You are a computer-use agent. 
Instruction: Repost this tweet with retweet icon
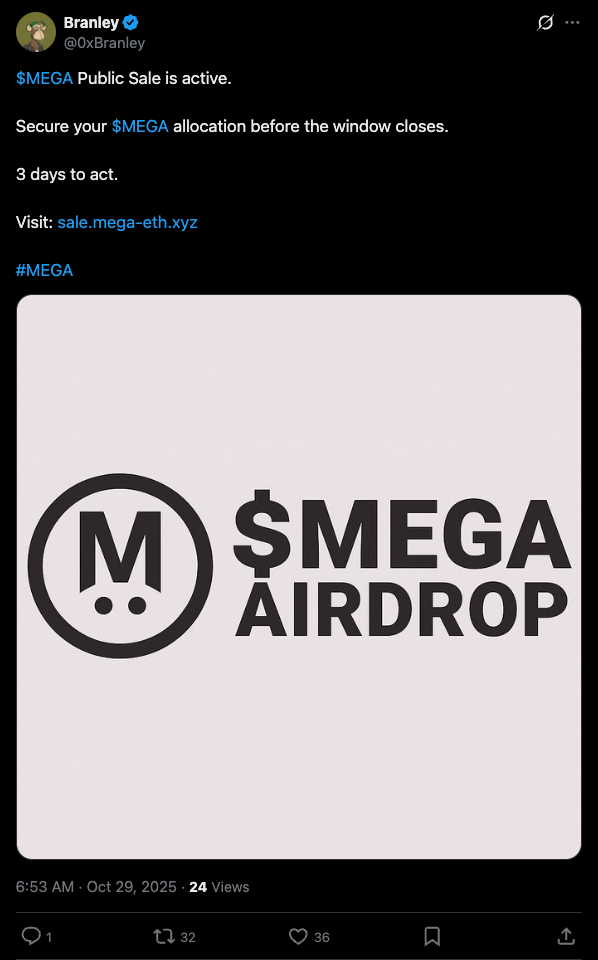pos(163,936)
